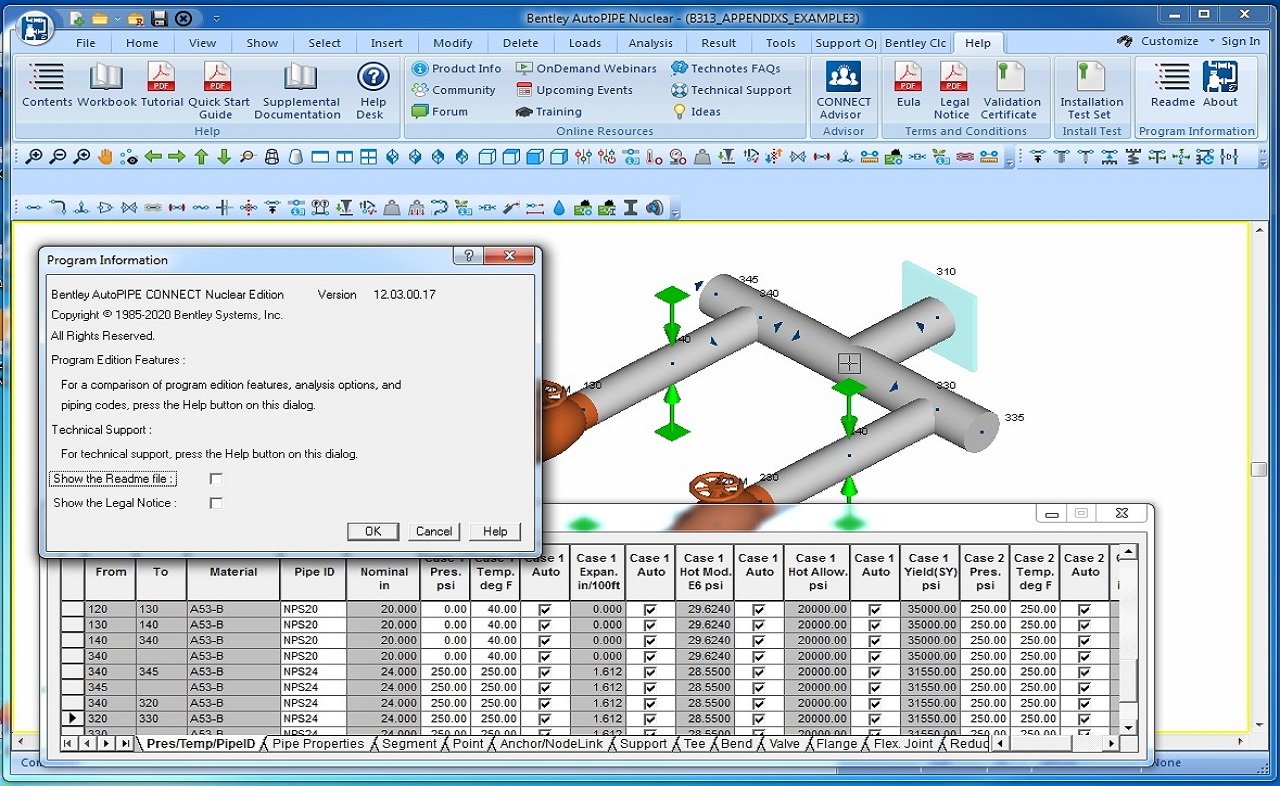Click the Save disk icon in quick access
This screenshot has width=1280, height=786.
(159, 18)
